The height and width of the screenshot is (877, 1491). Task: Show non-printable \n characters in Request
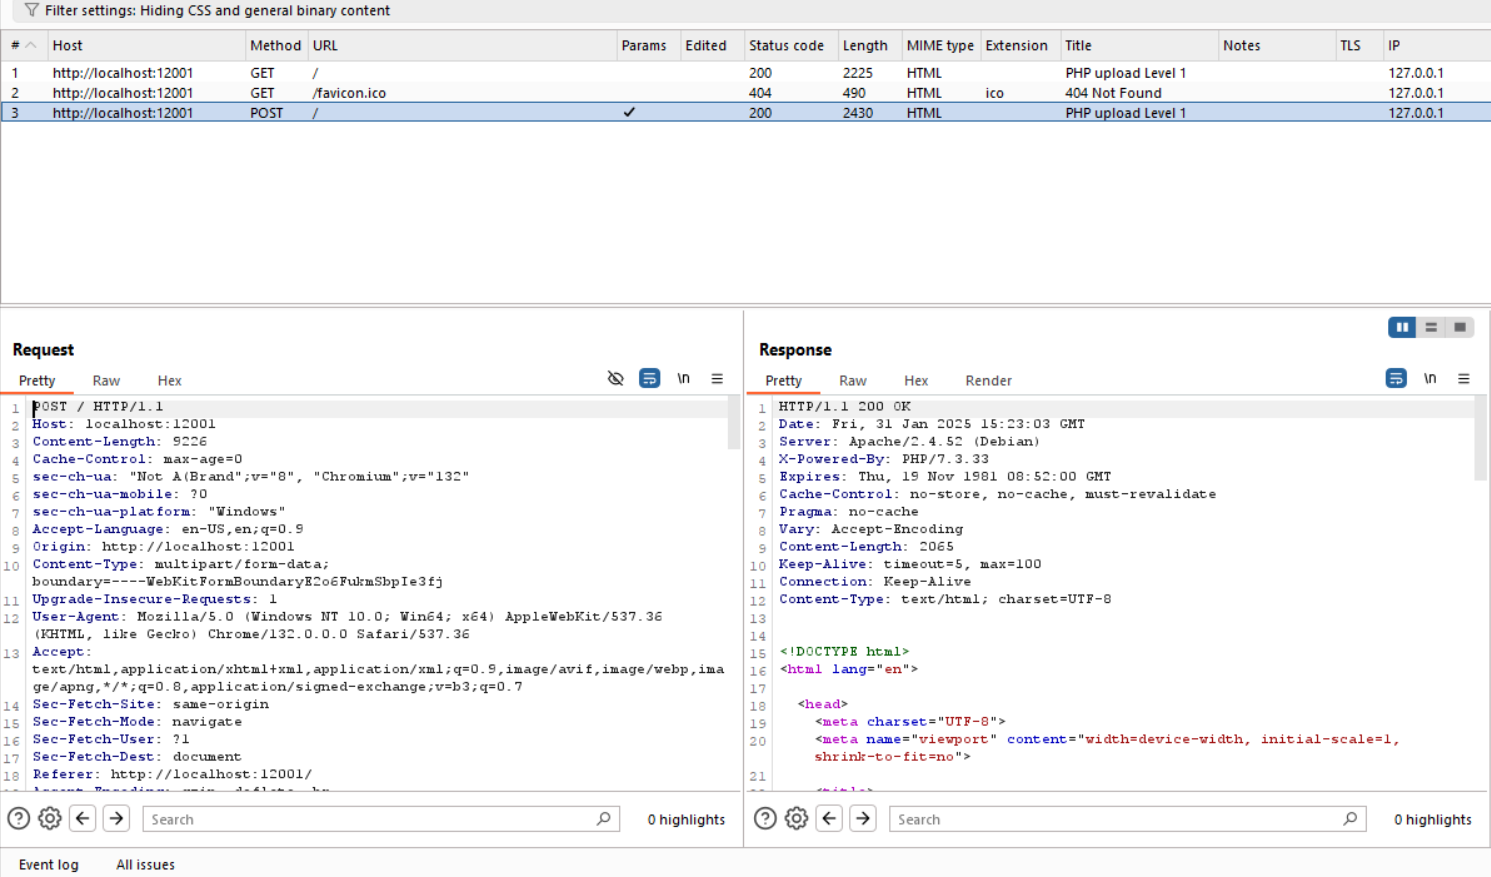(x=683, y=378)
